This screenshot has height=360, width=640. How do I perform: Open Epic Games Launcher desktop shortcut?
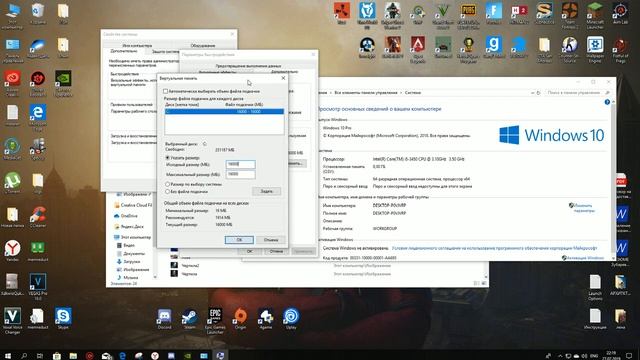(215, 321)
